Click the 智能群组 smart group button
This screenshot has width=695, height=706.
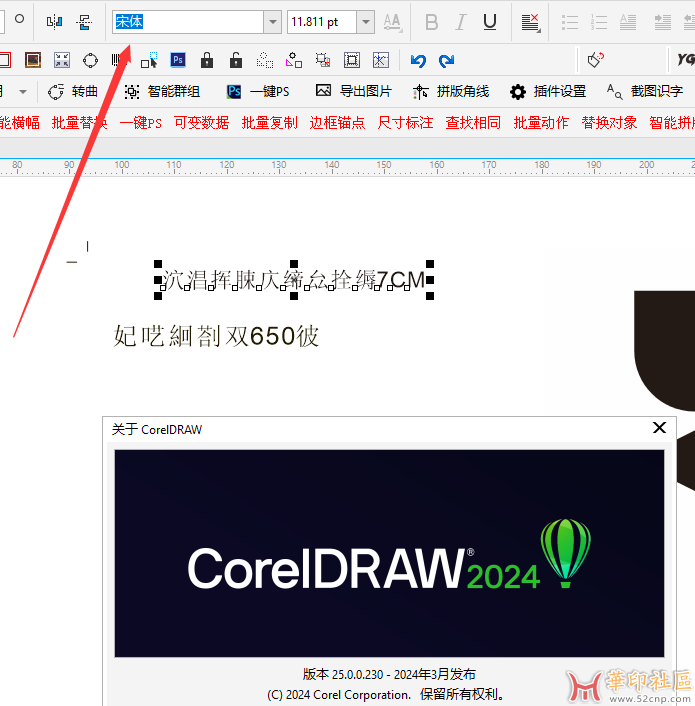click(x=162, y=92)
